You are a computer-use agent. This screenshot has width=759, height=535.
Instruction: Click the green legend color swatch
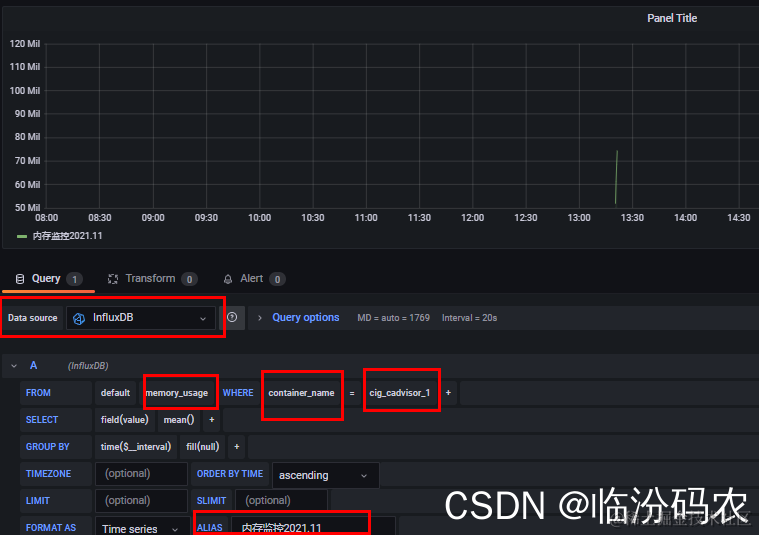tap(22, 236)
